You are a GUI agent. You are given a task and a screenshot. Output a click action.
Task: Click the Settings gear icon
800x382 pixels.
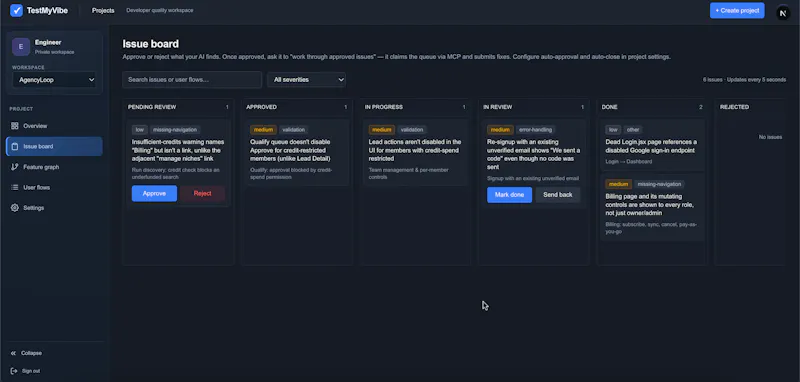coord(15,208)
